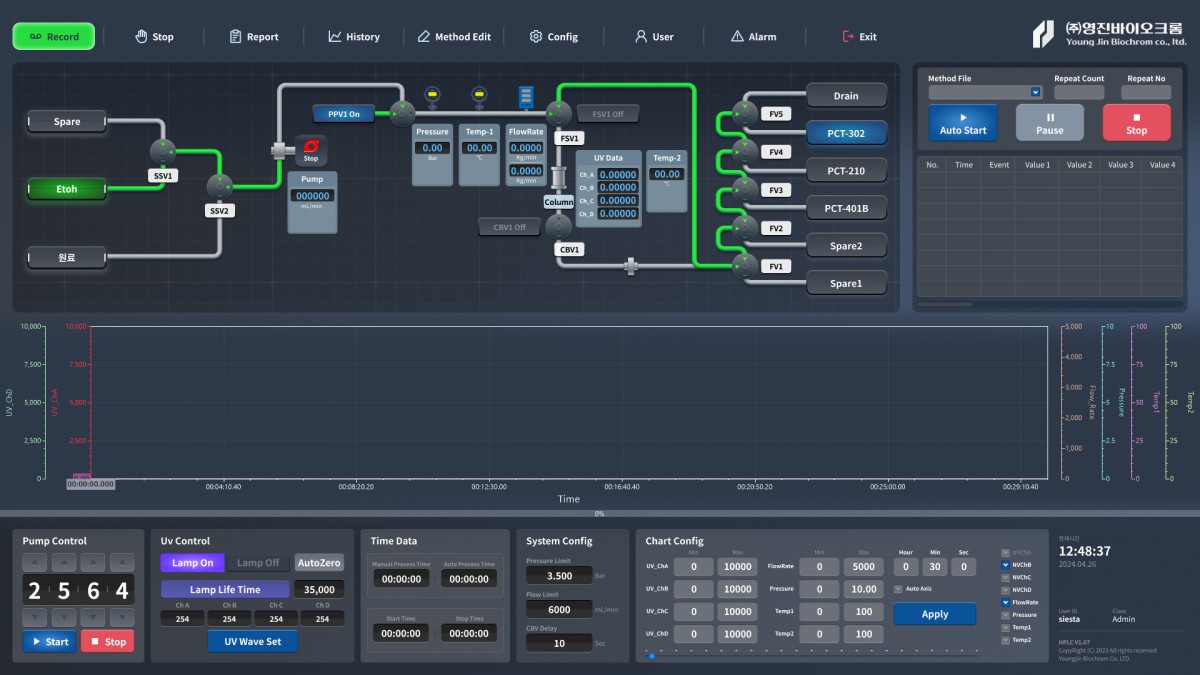This screenshot has width=1200, height=675.
Task: Enable the Pressure chart series checkbox
Action: tap(1006, 615)
